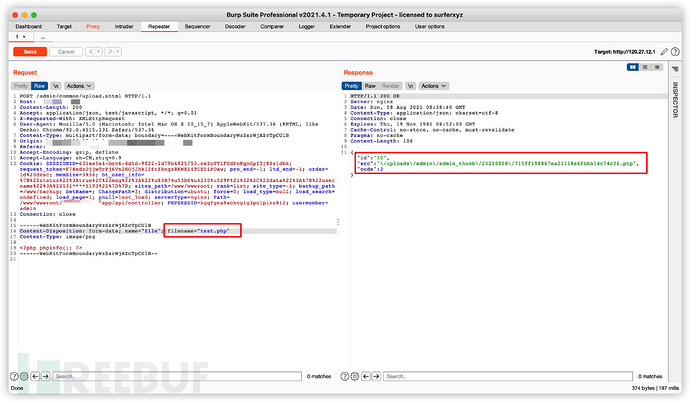The width and height of the screenshot is (690, 402).
Task: Jump to next match in request search
Action: tap(45, 376)
